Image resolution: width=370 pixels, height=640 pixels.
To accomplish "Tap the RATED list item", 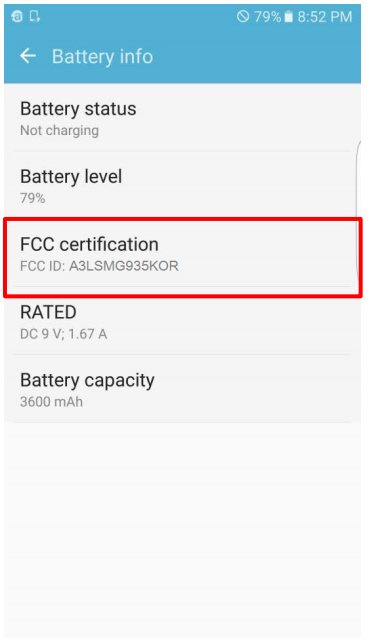I will (182, 321).
